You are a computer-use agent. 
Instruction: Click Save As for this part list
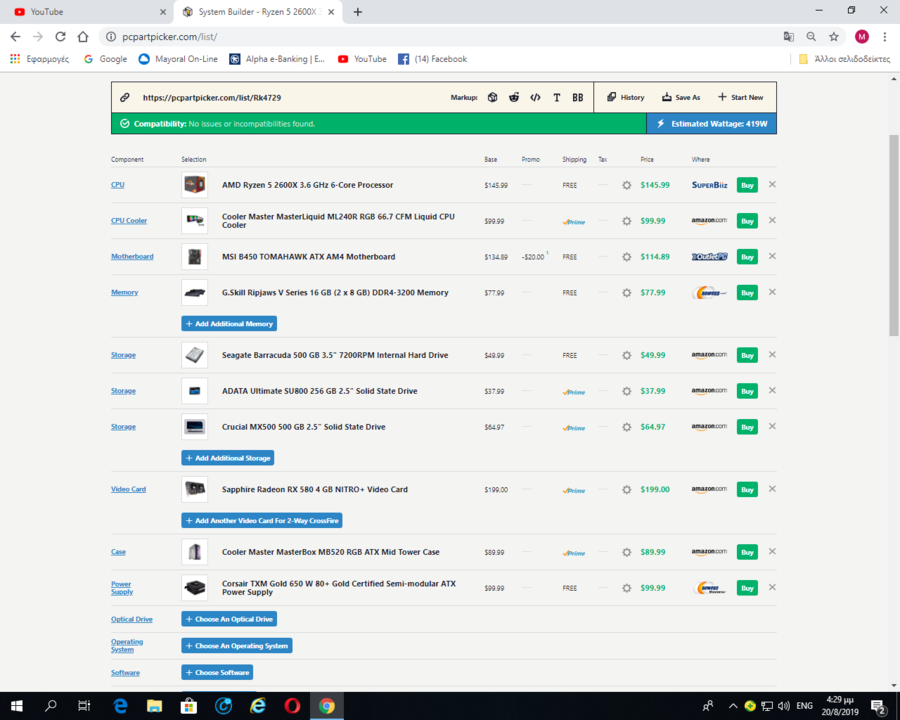[x=681, y=98]
